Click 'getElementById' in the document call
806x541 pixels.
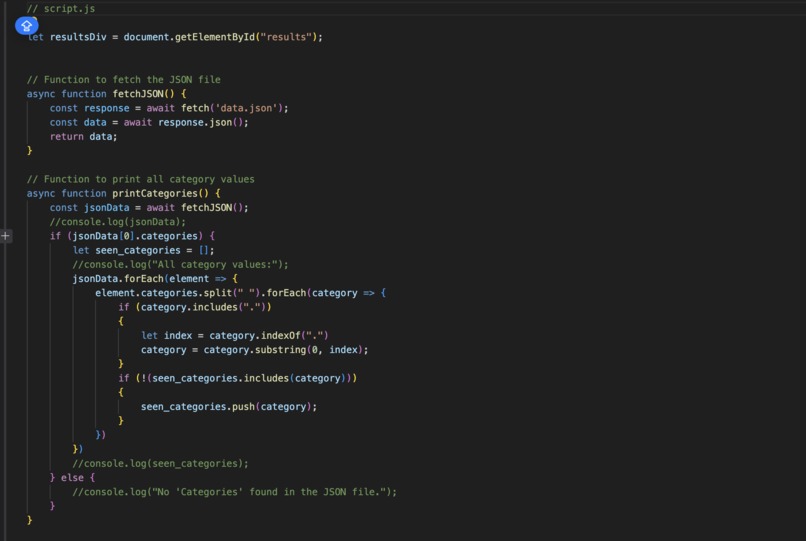point(215,37)
